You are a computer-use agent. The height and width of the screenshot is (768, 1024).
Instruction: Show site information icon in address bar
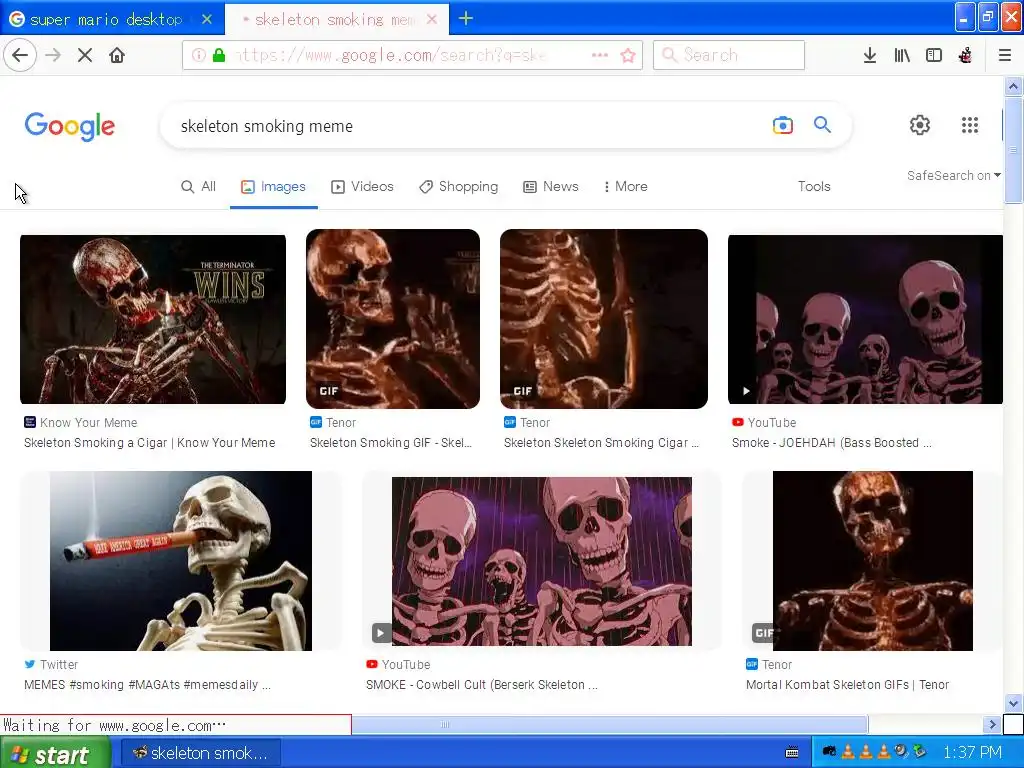coord(199,56)
